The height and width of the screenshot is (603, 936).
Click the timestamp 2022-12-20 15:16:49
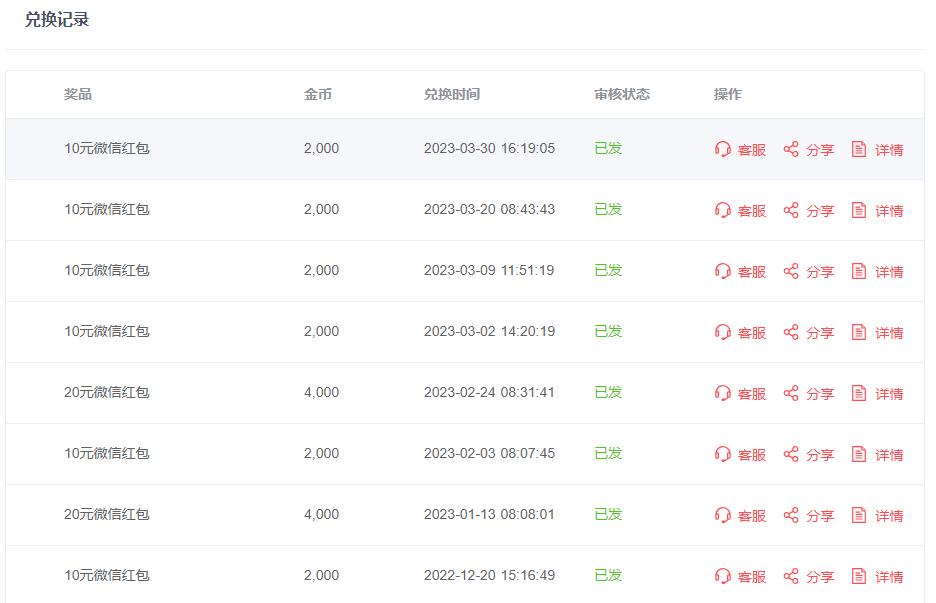489,575
